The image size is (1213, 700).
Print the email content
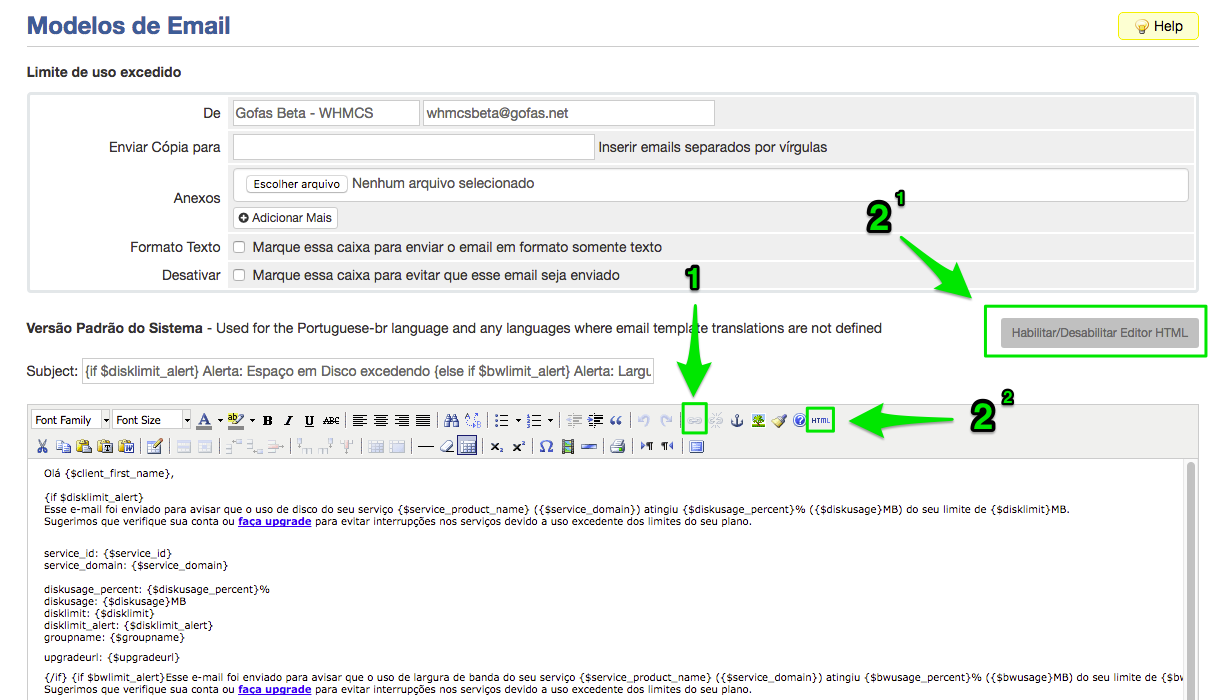click(618, 447)
